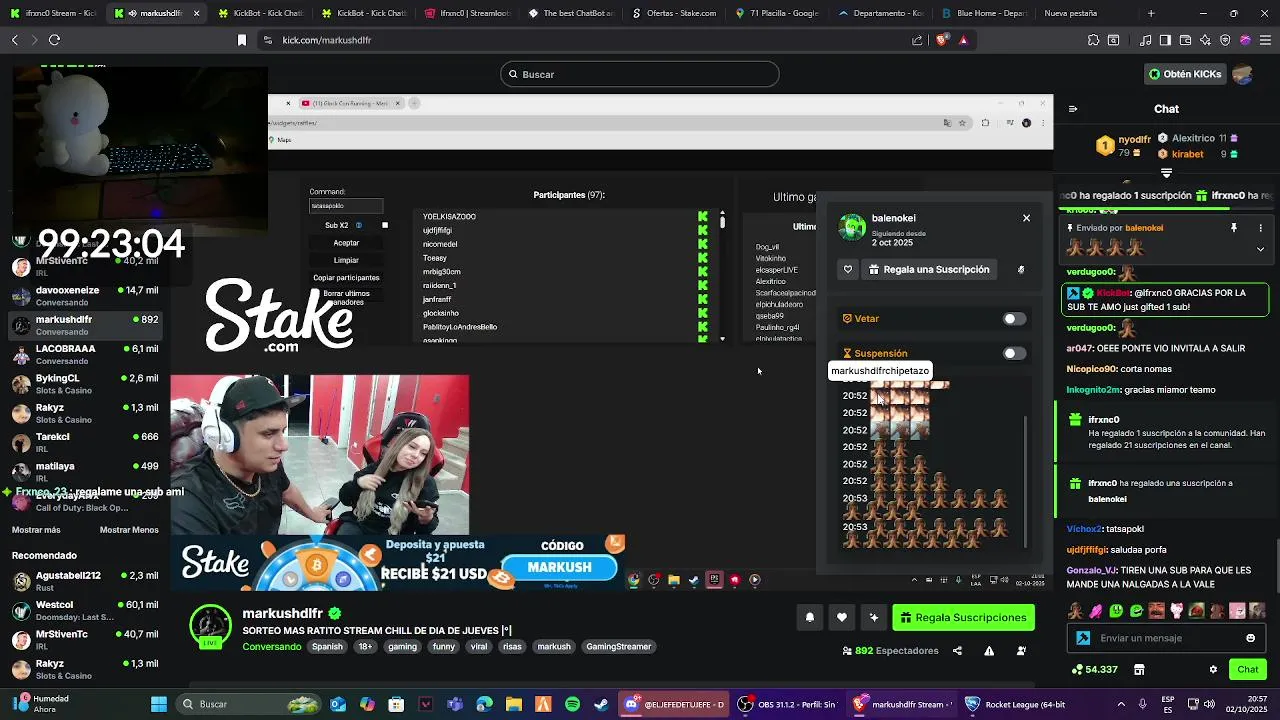Collapse the chat panel with the arrow icon

(1073, 109)
